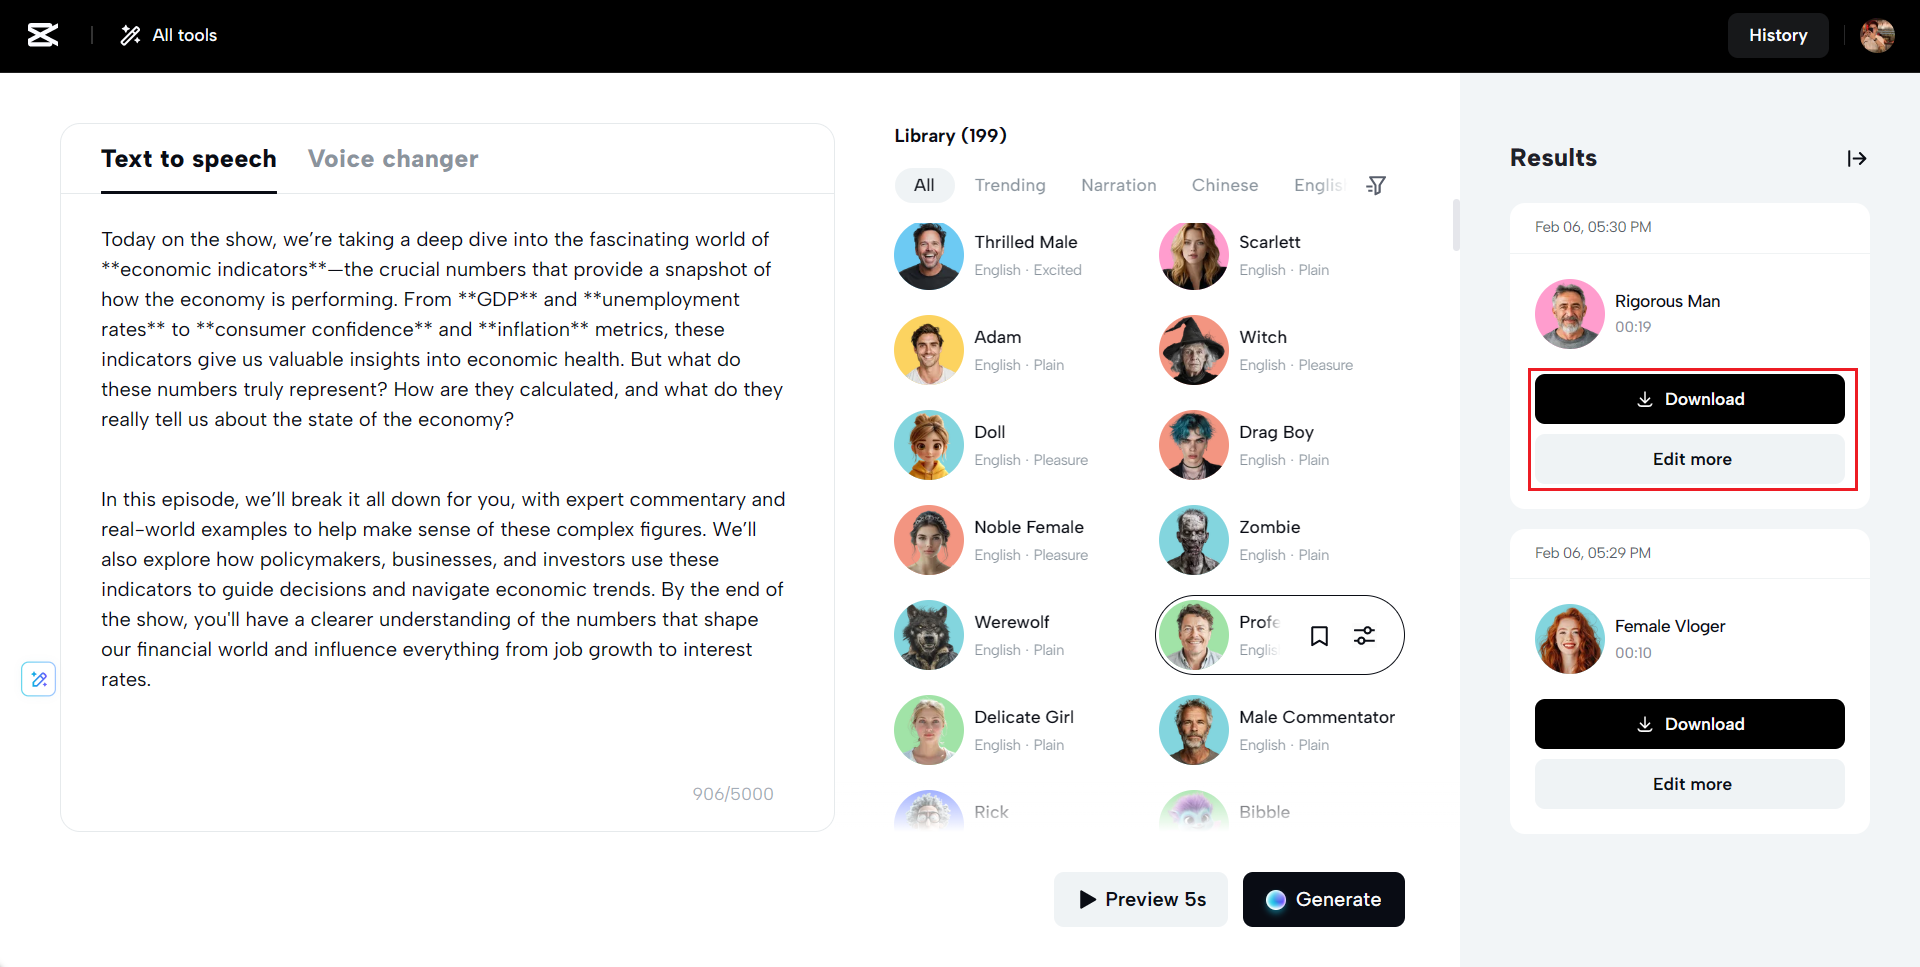Download the Rigorous Man result
Viewport: 1920px width, 967px height.
coord(1689,399)
